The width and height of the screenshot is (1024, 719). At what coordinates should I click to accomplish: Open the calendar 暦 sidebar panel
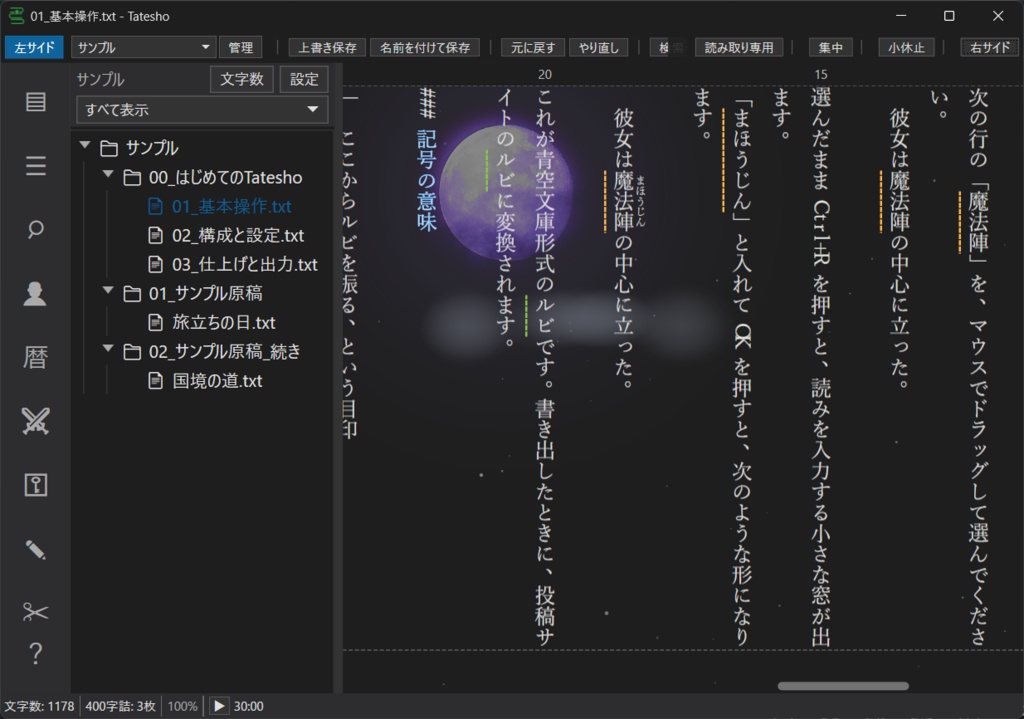point(35,357)
